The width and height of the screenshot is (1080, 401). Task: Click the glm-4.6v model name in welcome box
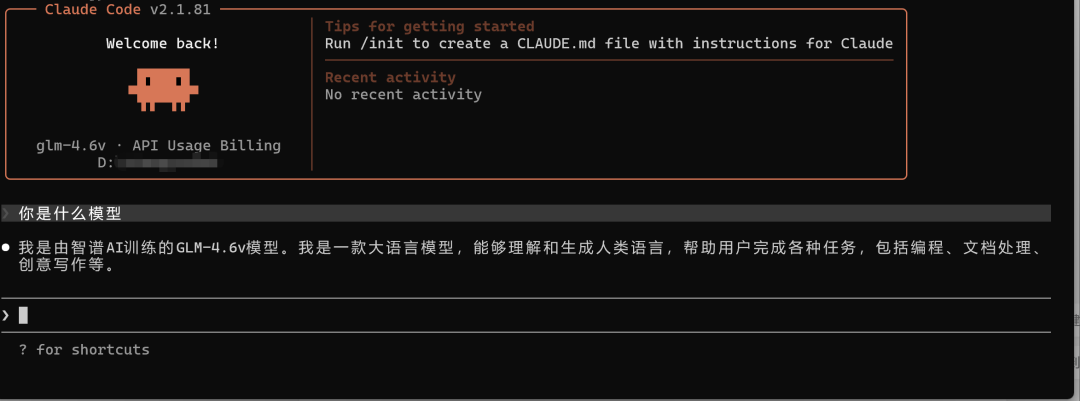[x=71, y=146]
